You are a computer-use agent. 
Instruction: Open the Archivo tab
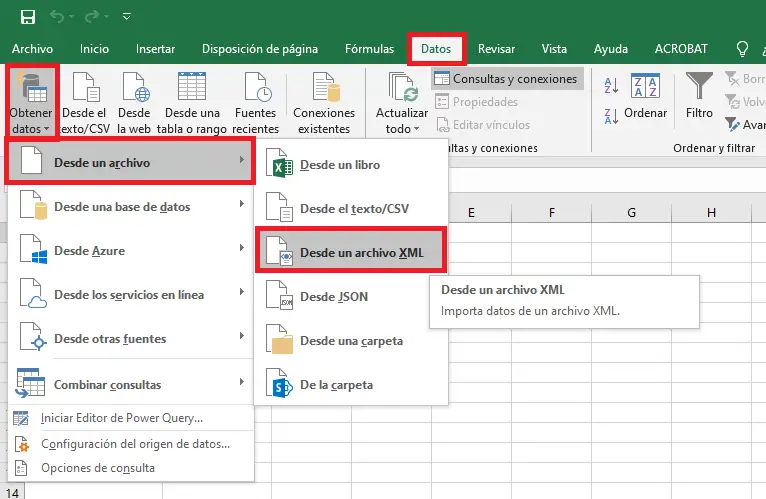click(33, 49)
